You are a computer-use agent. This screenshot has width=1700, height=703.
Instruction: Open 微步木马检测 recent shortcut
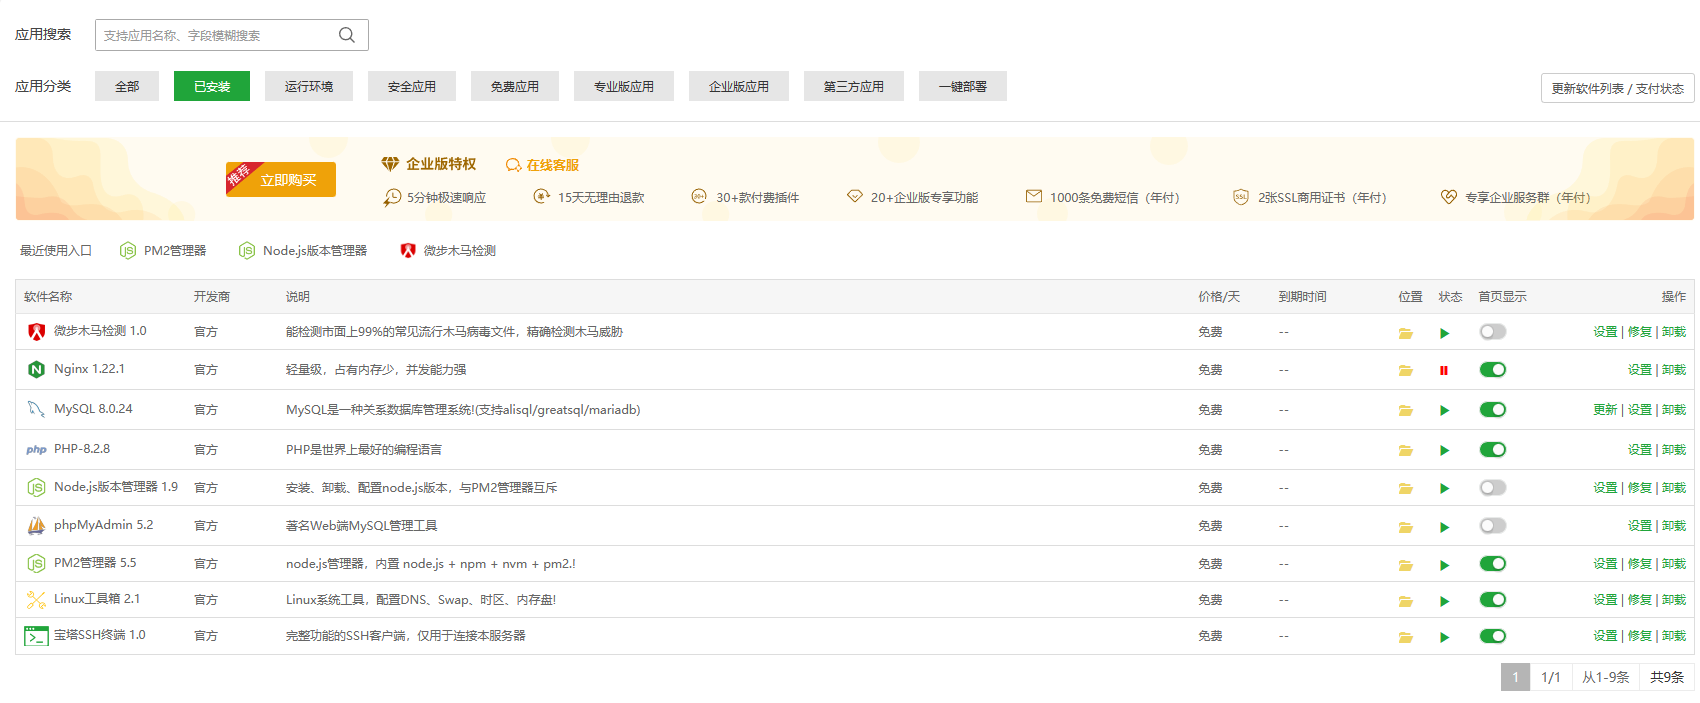(448, 251)
